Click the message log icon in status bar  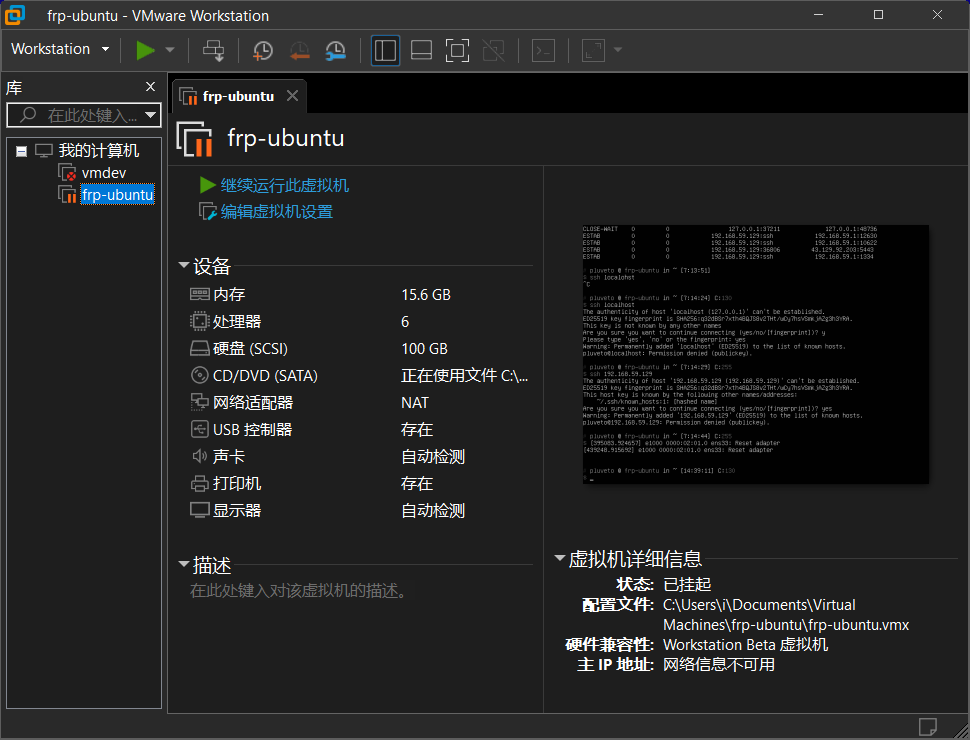[x=927, y=726]
